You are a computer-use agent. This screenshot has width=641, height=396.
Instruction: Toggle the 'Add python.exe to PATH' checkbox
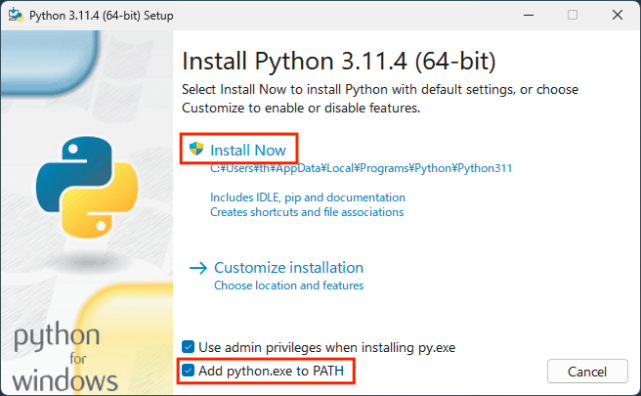tap(188, 371)
